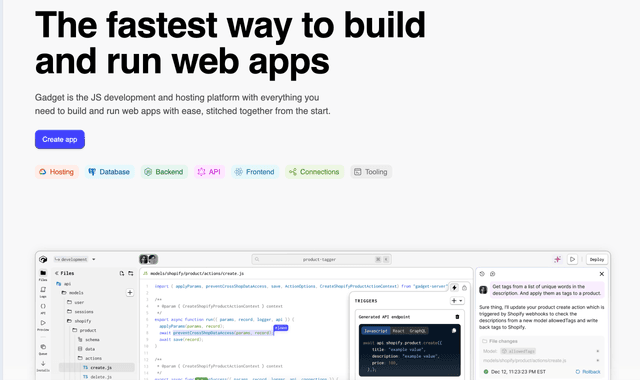This screenshot has height=380, width=640.
Task: Click the chat history icon in assistant panel
Action: pyautogui.click(x=482, y=274)
